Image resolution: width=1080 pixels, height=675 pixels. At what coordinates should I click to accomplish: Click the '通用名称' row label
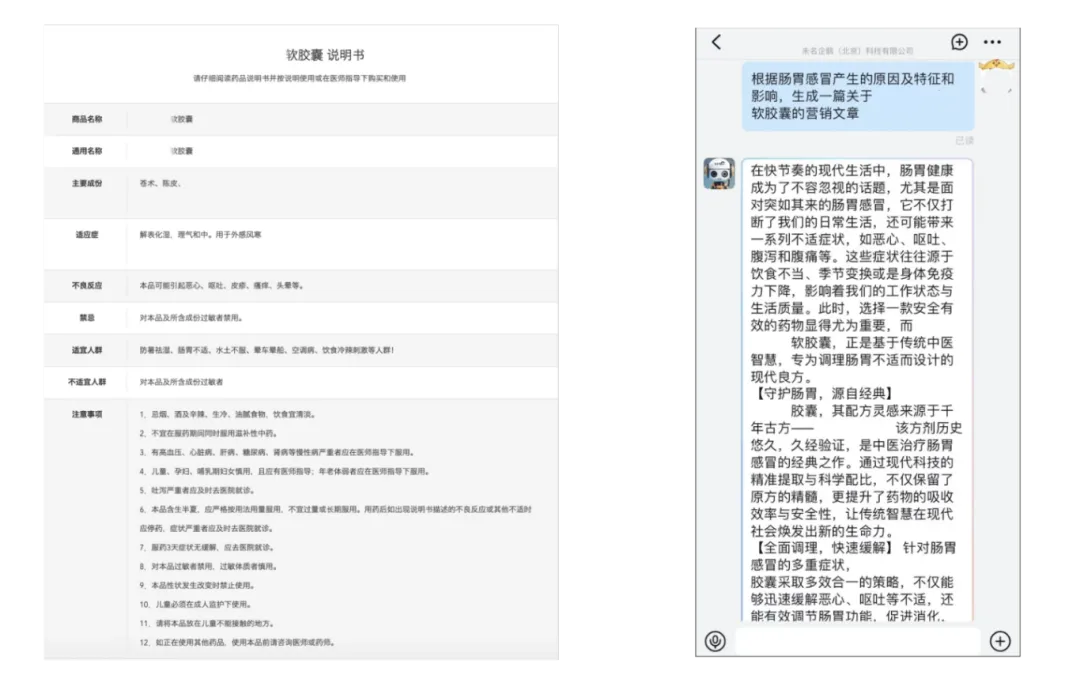[x=87, y=151]
